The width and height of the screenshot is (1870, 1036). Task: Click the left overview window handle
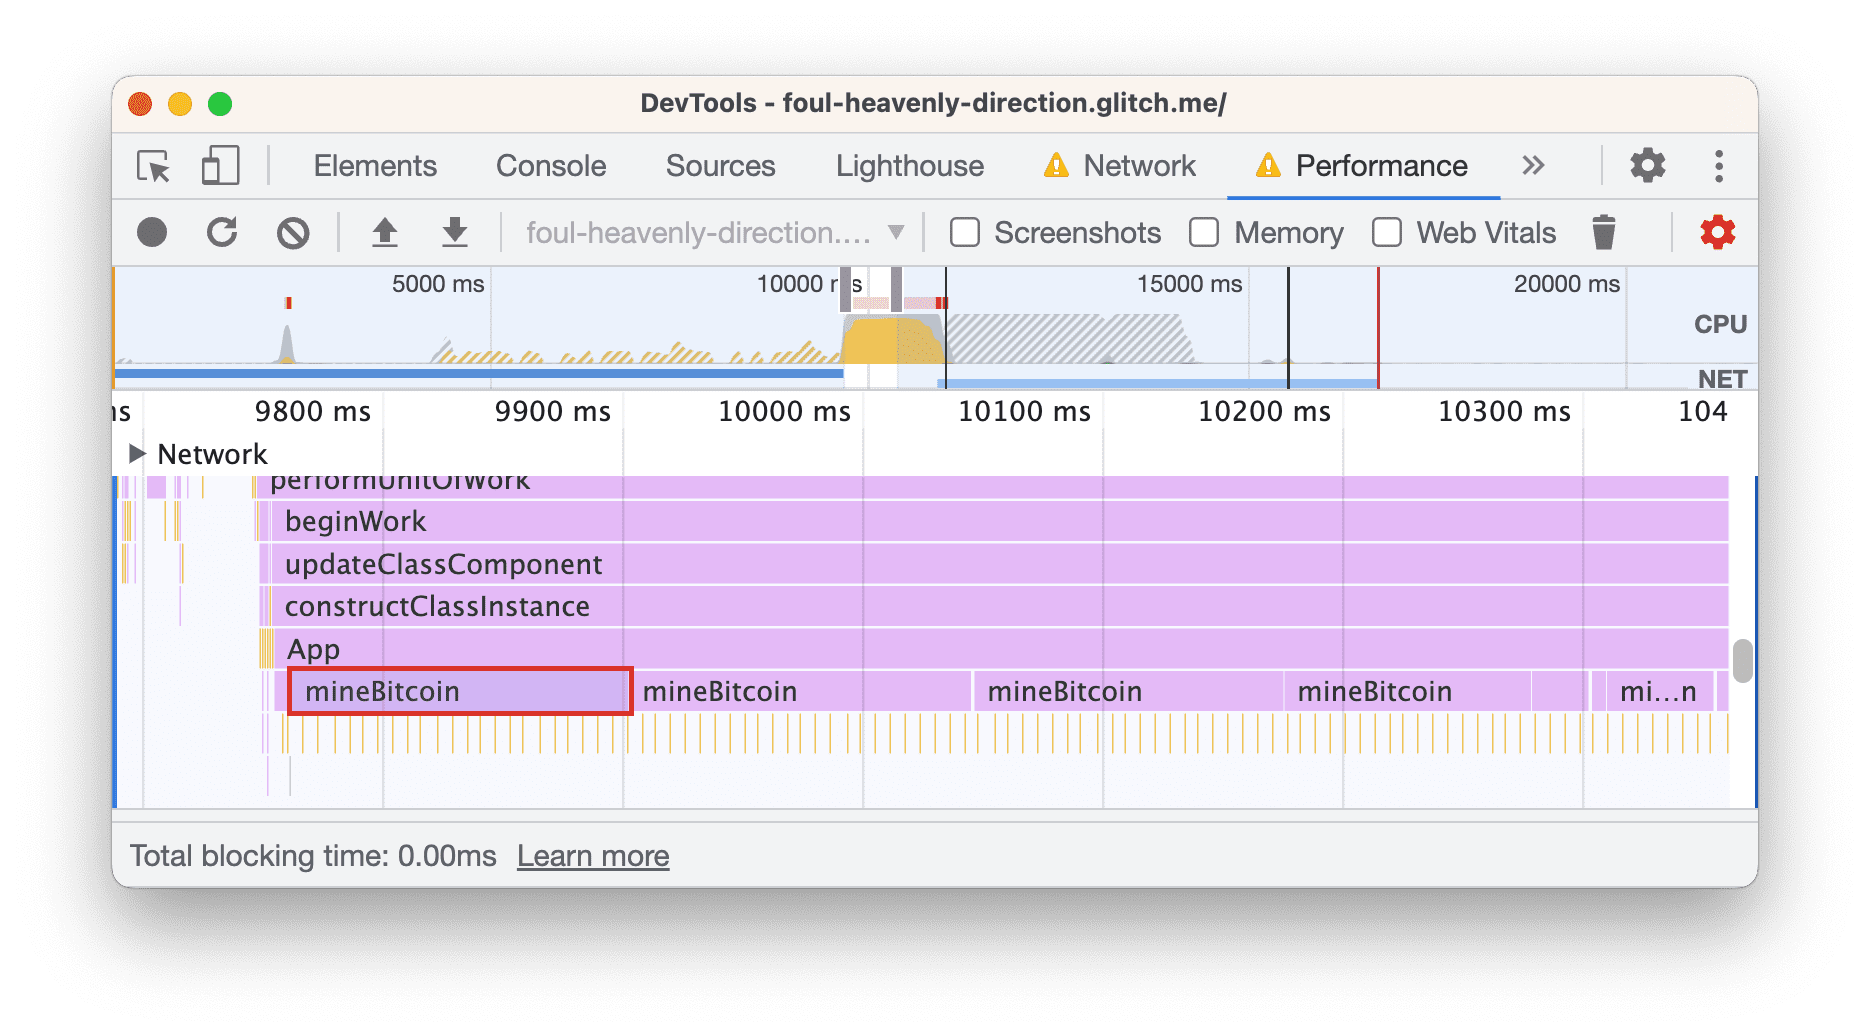pyautogui.click(x=846, y=289)
